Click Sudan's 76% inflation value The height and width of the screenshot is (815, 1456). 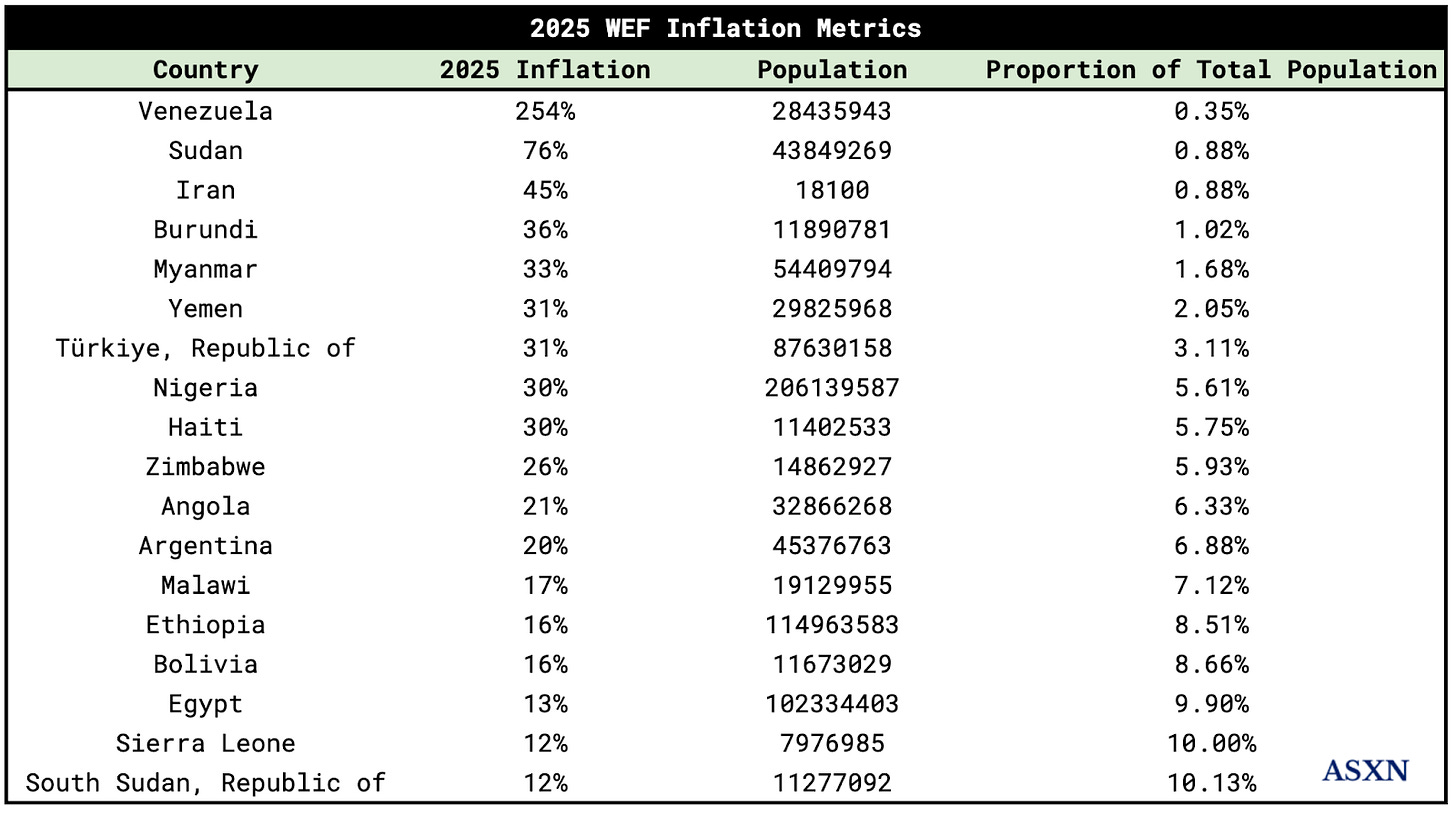click(x=545, y=151)
